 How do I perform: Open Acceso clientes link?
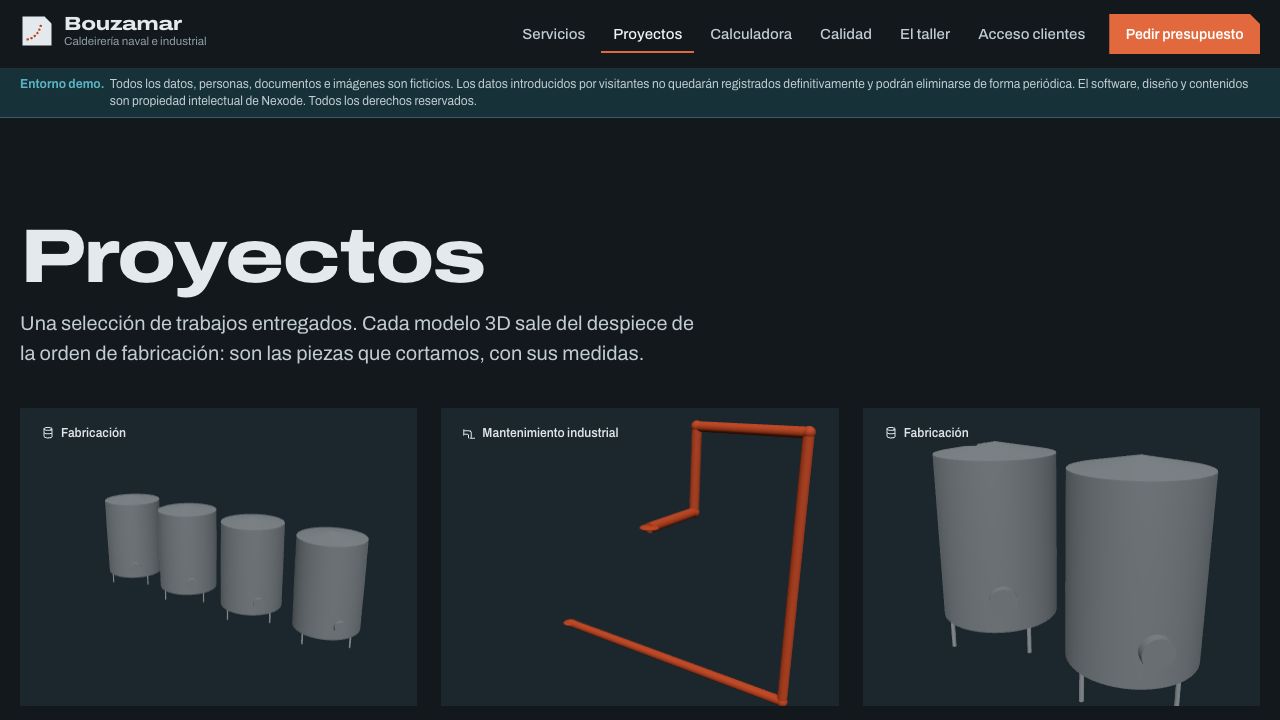[1031, 34]
